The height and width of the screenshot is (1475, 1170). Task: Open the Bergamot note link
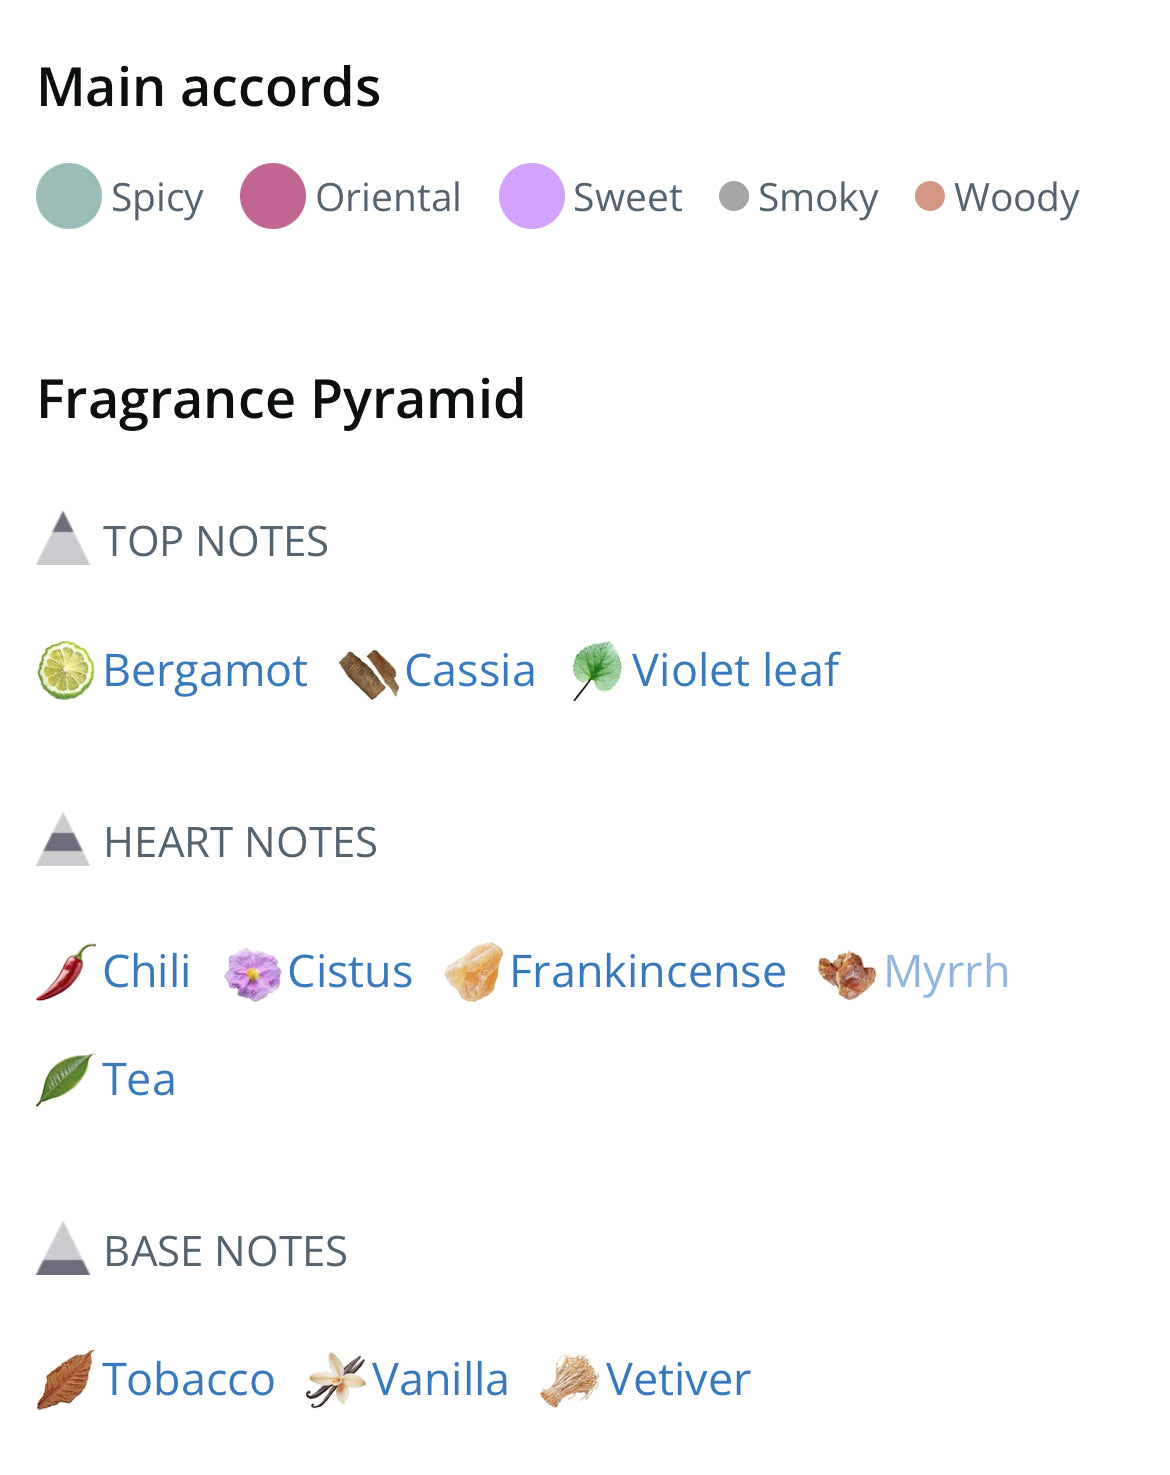point(205,670)
